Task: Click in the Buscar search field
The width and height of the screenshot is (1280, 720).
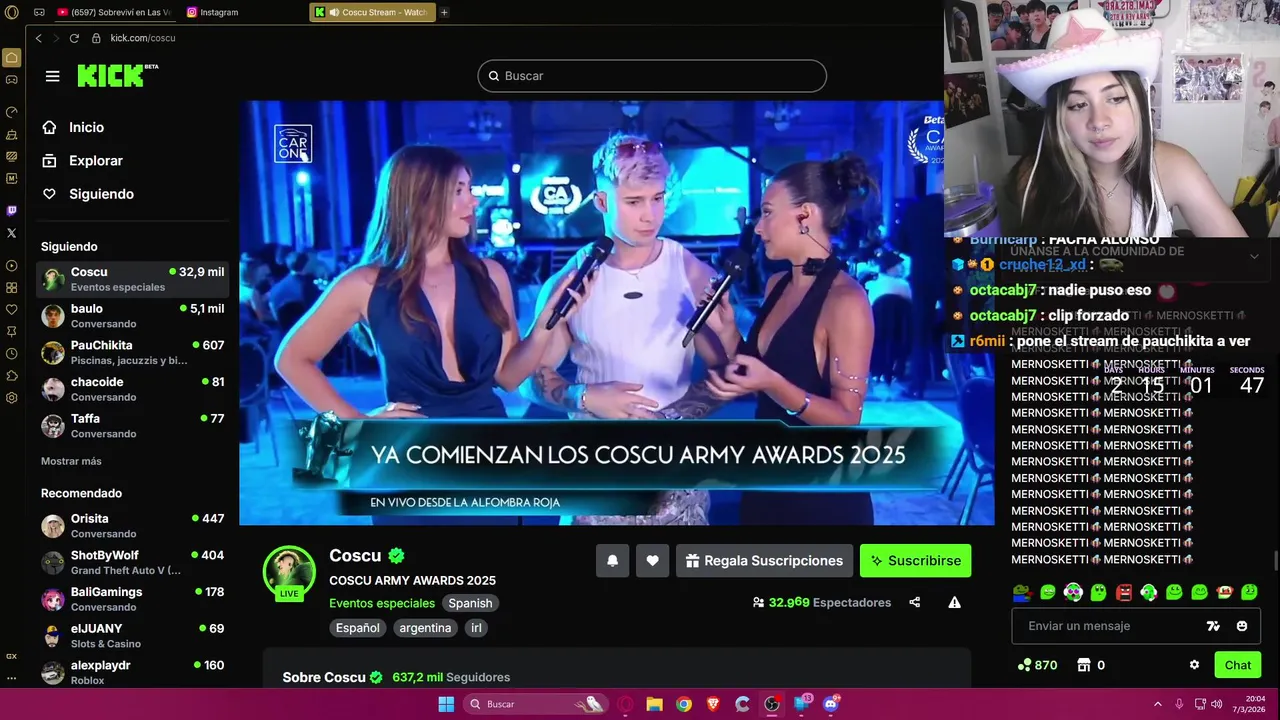Action: 652,76
